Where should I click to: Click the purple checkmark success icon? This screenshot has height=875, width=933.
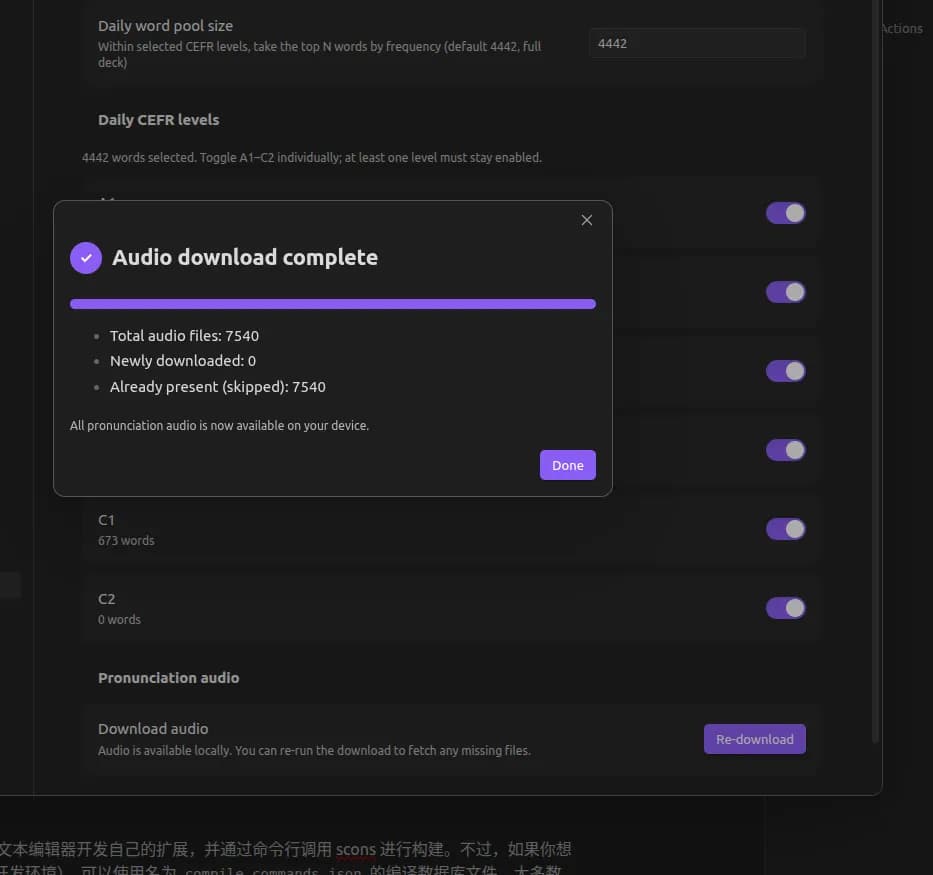pyautogui.click(x=86, y=258)
